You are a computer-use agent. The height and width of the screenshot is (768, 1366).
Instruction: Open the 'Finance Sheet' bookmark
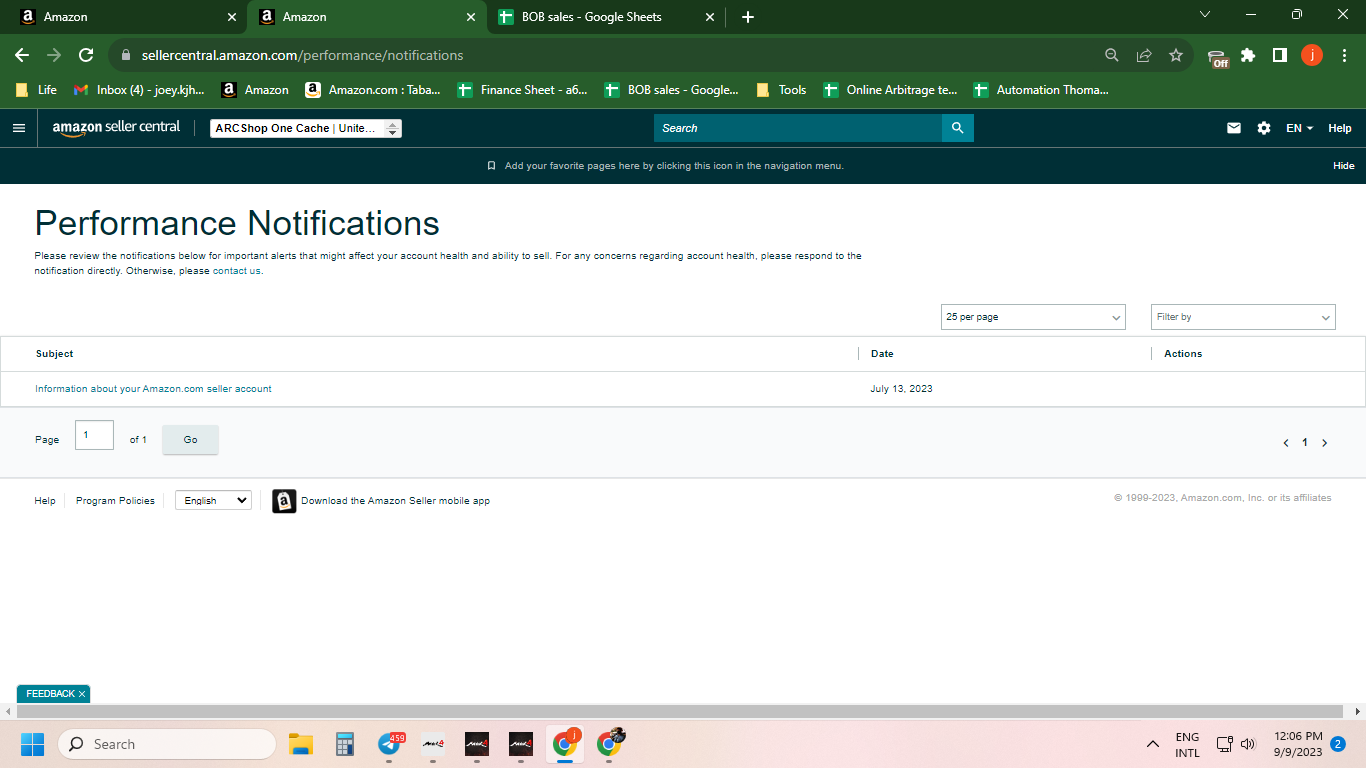click(x=523, y=90)
